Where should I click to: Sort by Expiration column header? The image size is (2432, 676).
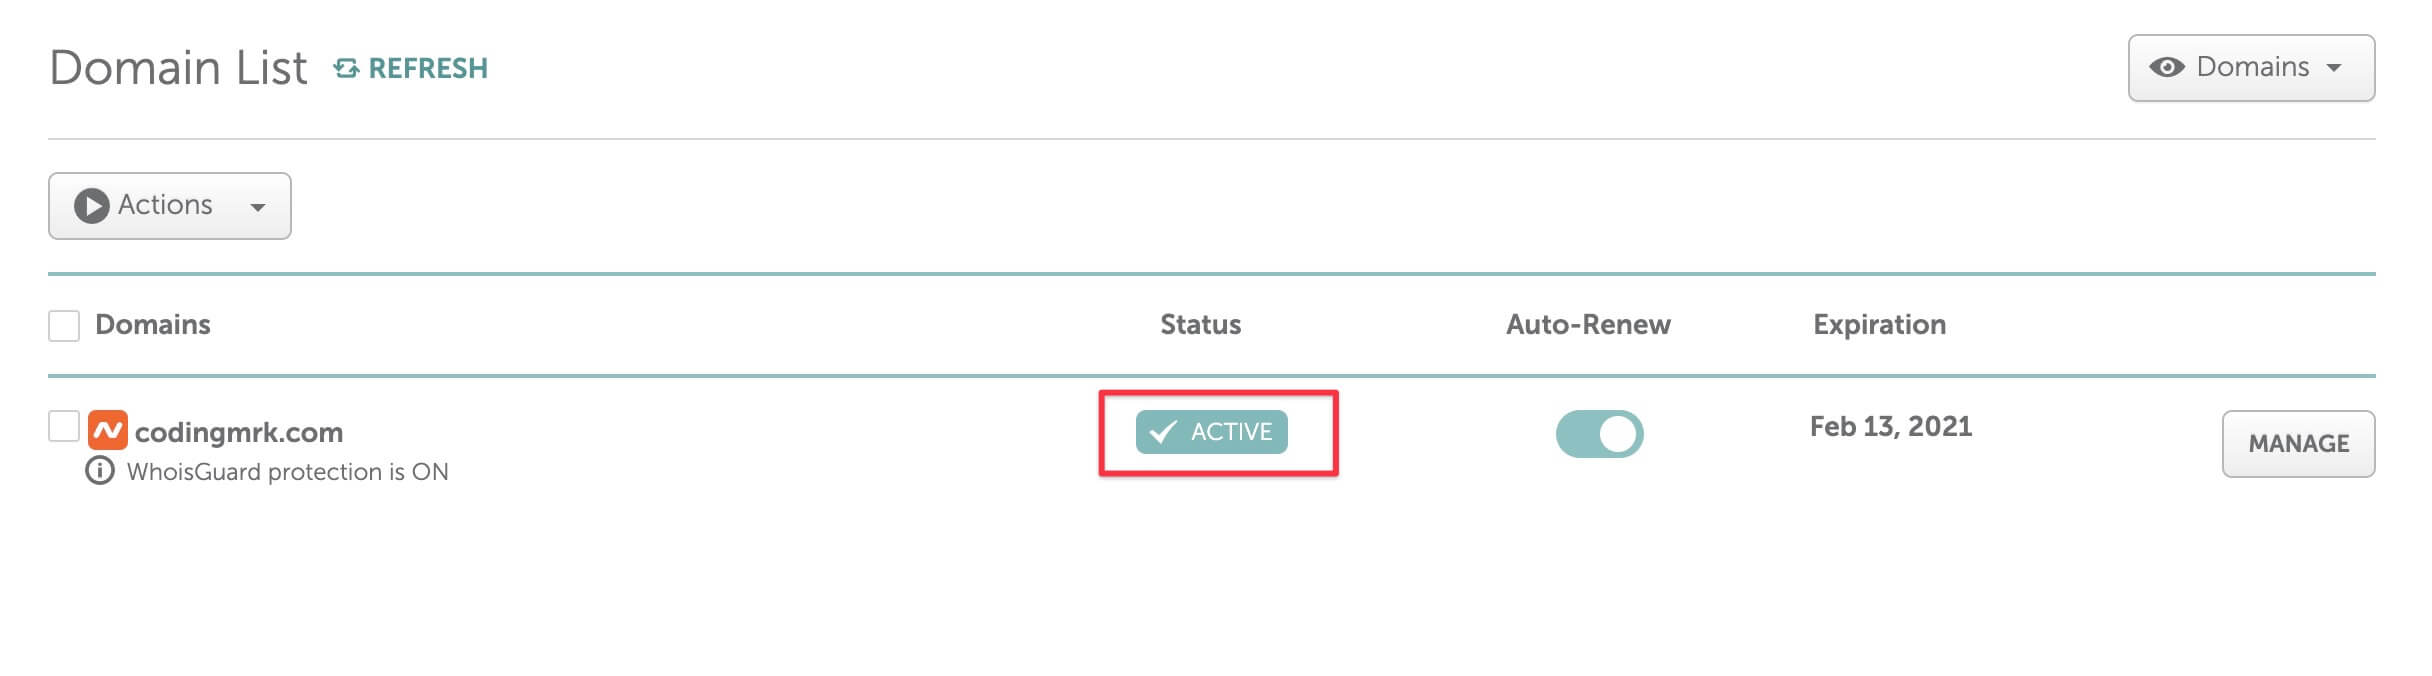(1879, 324)
